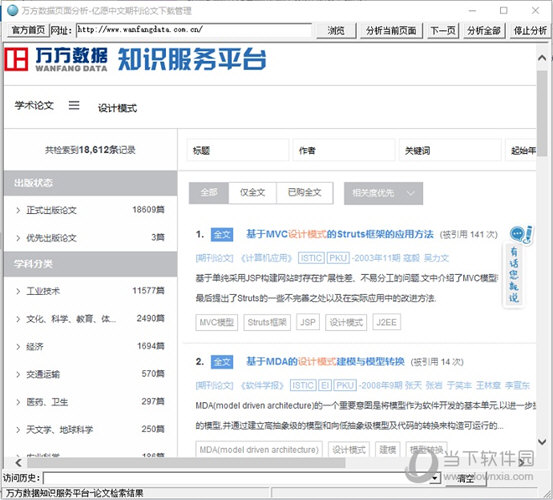Select the 仅全文 tab

(253, 193)
